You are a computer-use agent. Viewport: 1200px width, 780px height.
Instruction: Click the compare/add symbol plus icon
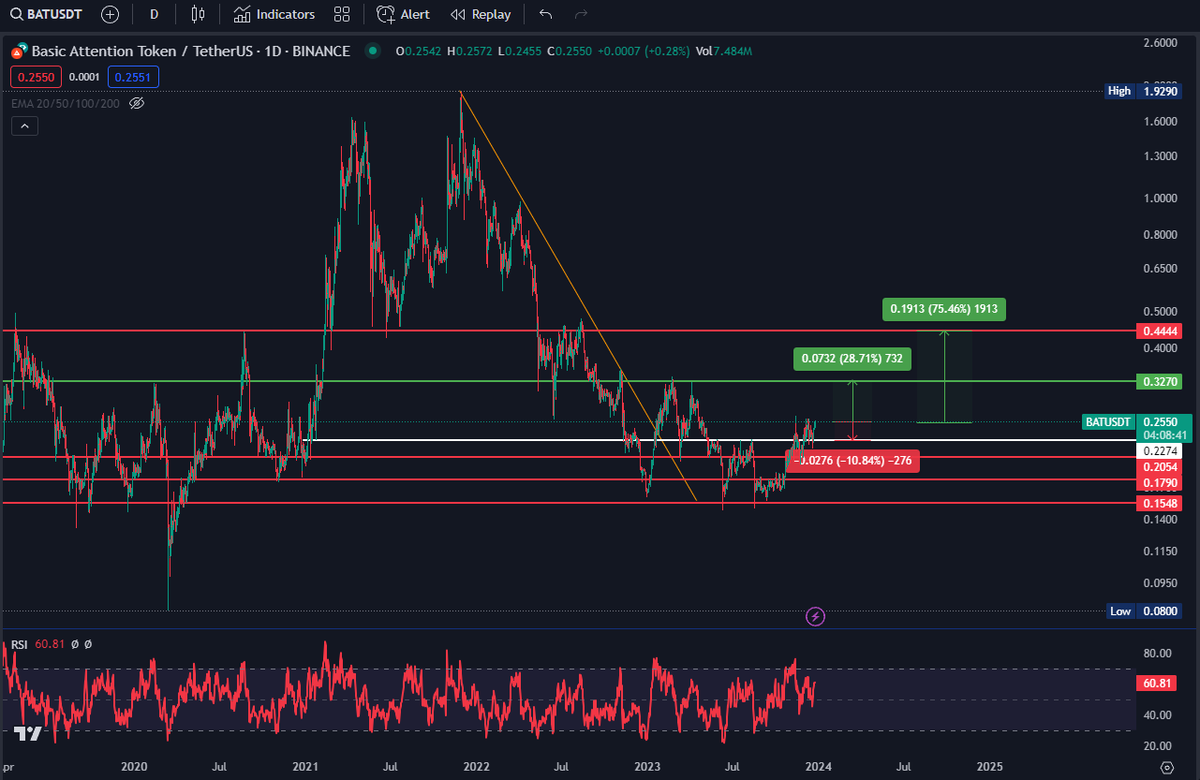109,14
